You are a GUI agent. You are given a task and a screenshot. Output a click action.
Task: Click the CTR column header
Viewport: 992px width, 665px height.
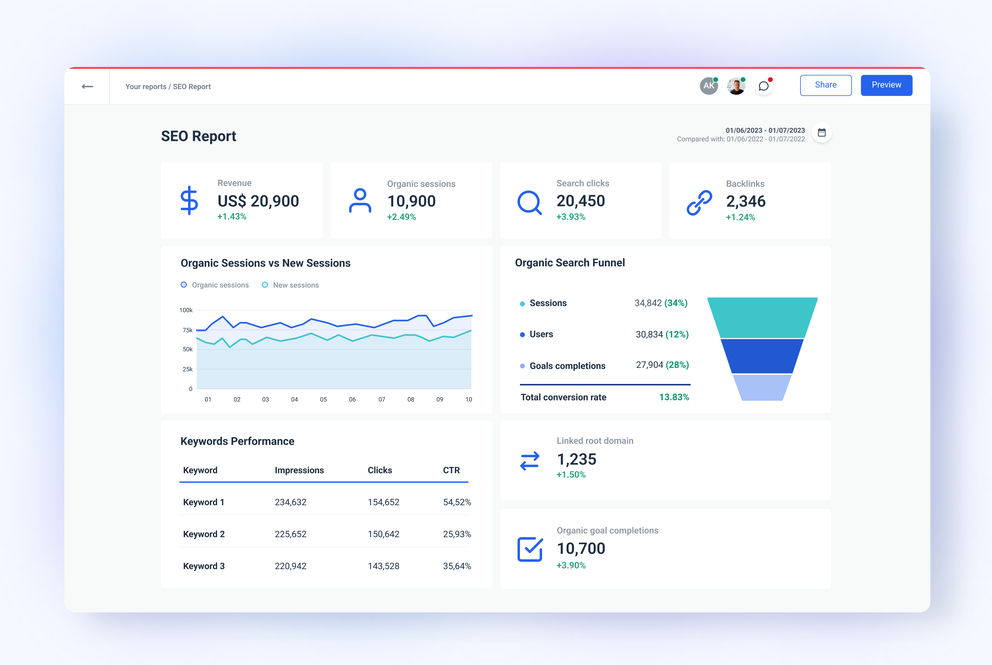pos(451,470)
